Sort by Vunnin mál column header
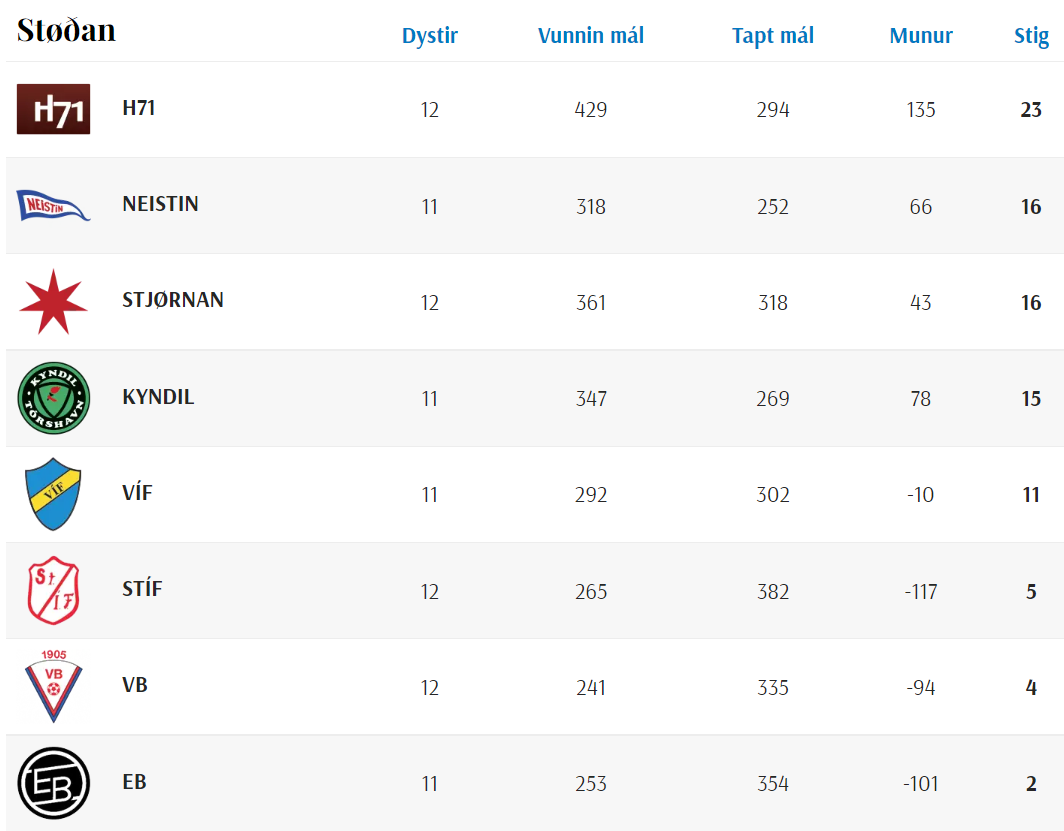The width and height of the screenshot is (1064, 831). point(591,36)
